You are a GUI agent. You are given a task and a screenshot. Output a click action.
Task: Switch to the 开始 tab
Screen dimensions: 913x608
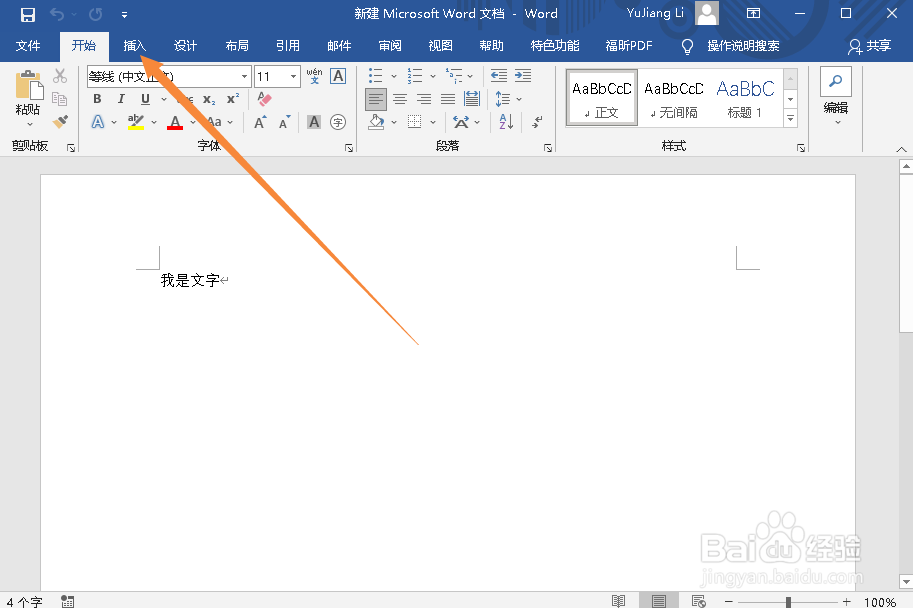coord(84,45)
